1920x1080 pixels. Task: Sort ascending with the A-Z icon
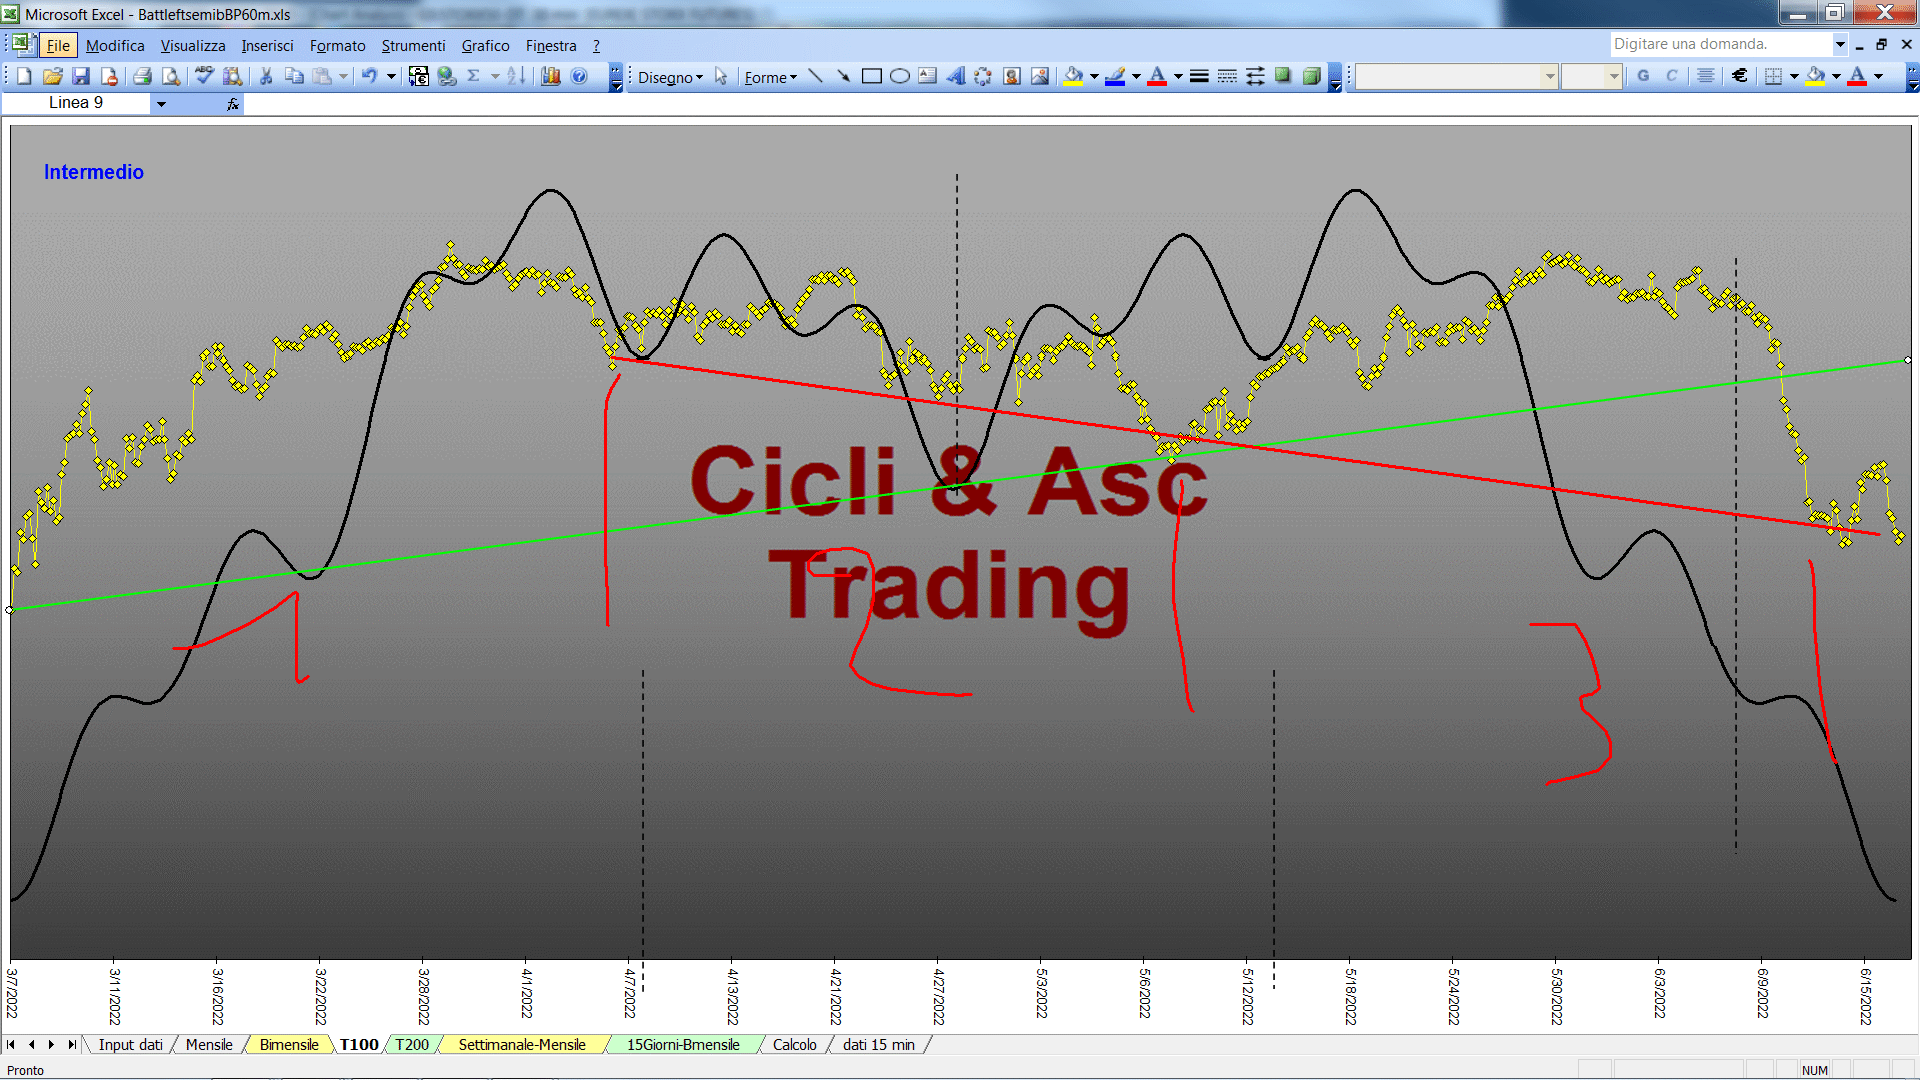[516, 76]
